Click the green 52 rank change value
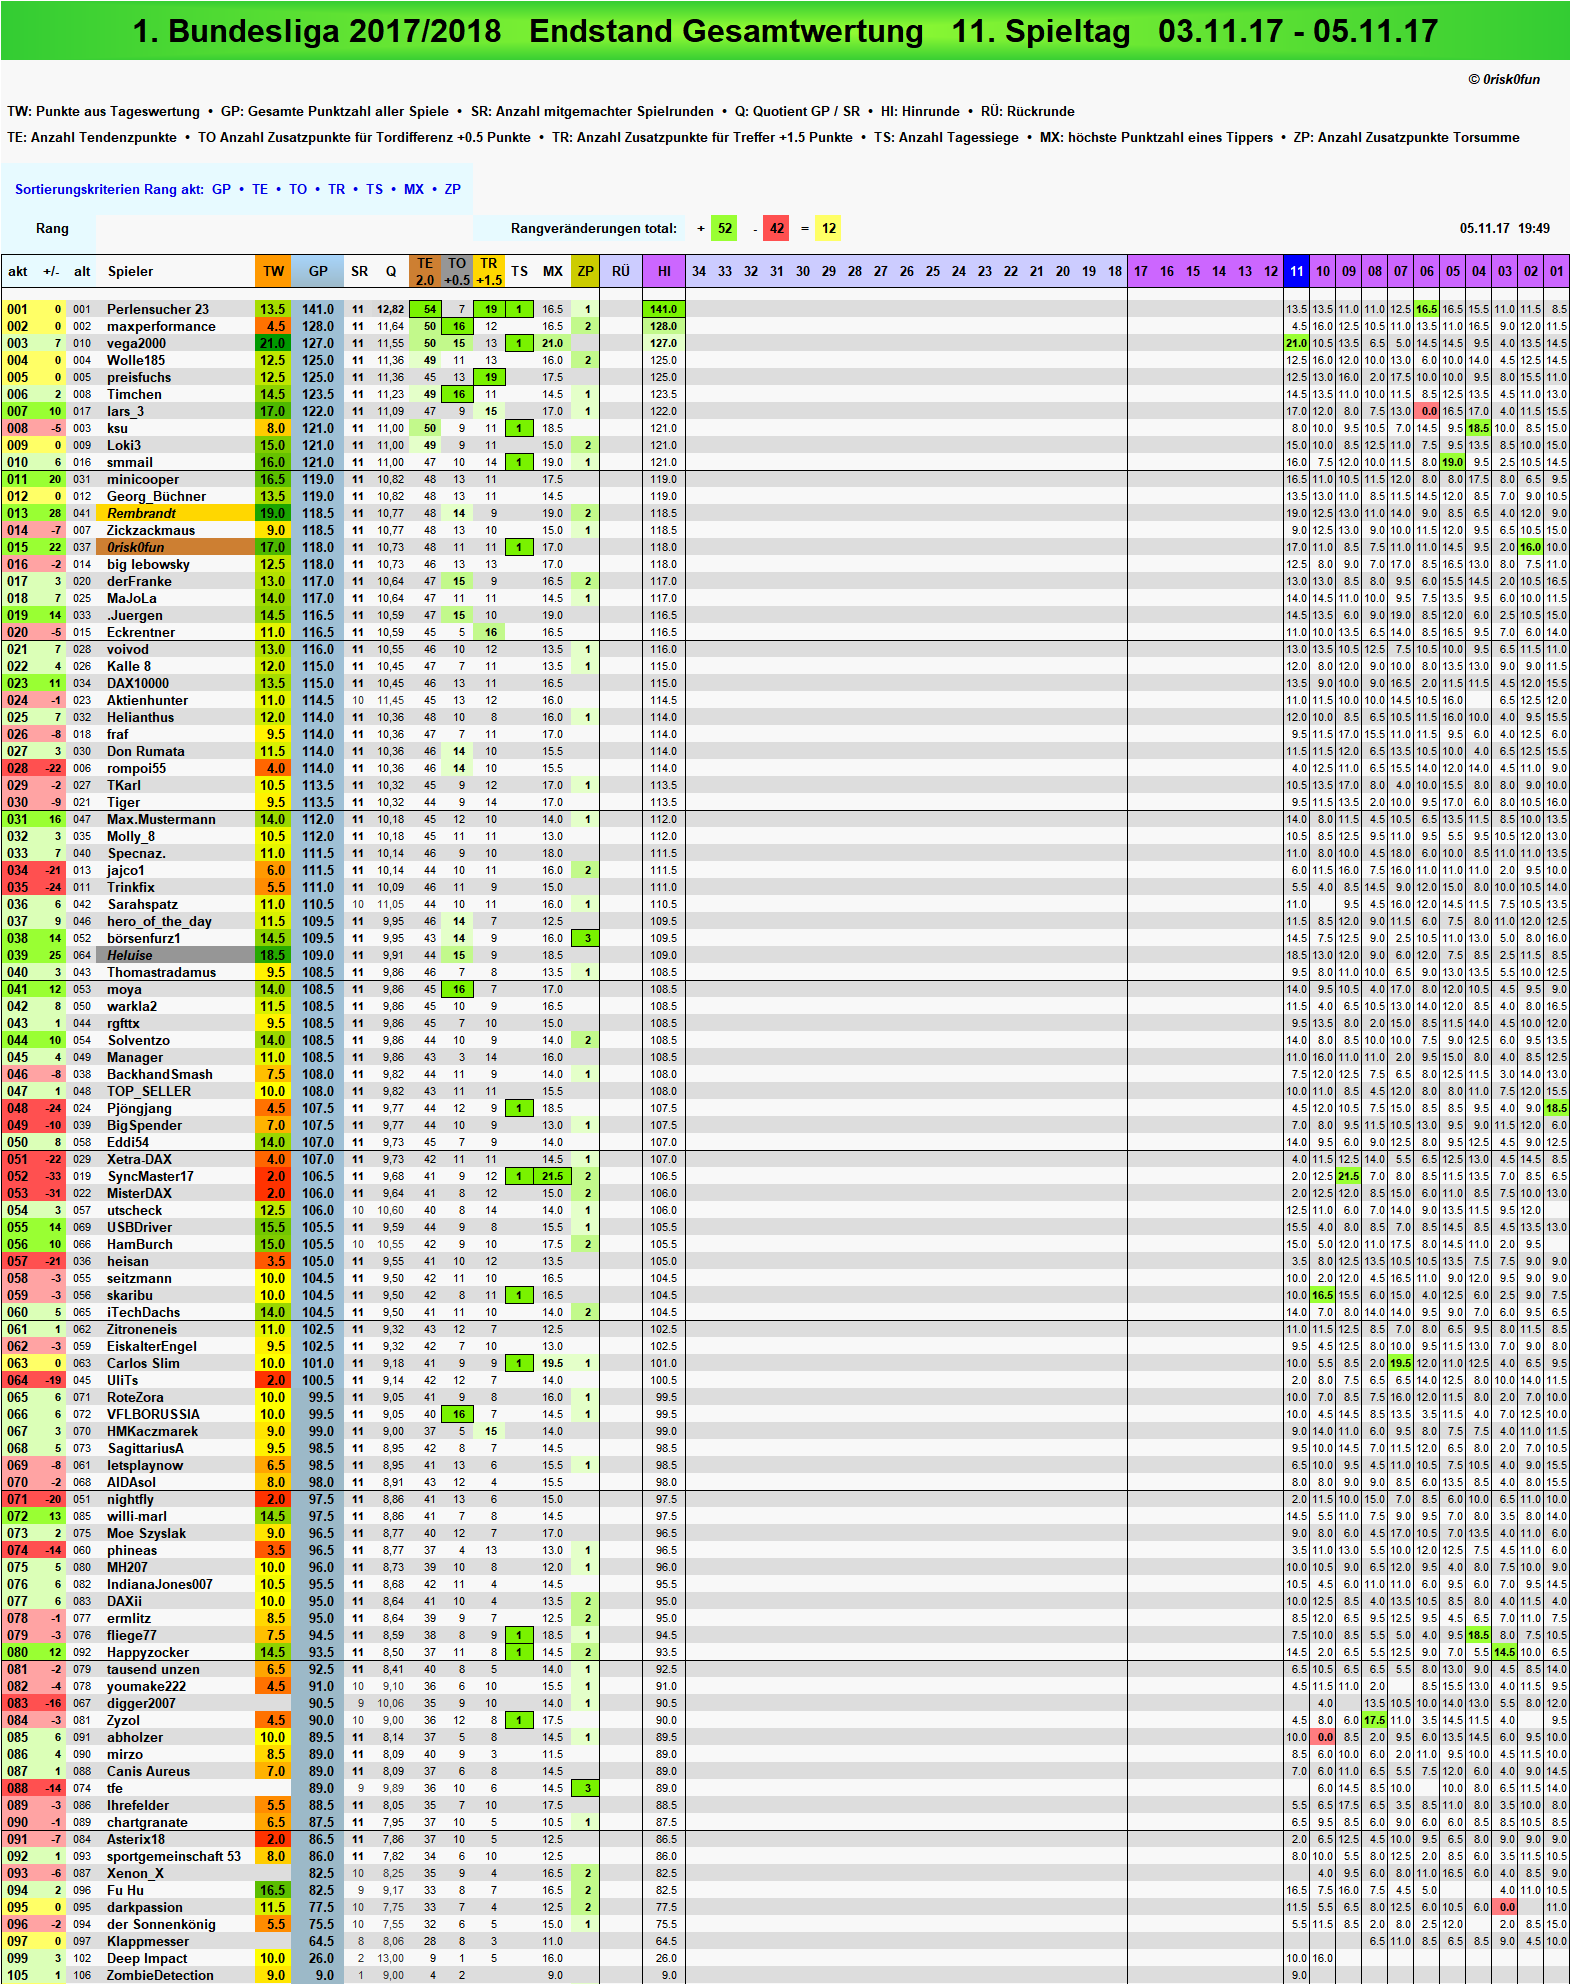The width and height of the screenshot is (1570, 1984). coord(725,228)
